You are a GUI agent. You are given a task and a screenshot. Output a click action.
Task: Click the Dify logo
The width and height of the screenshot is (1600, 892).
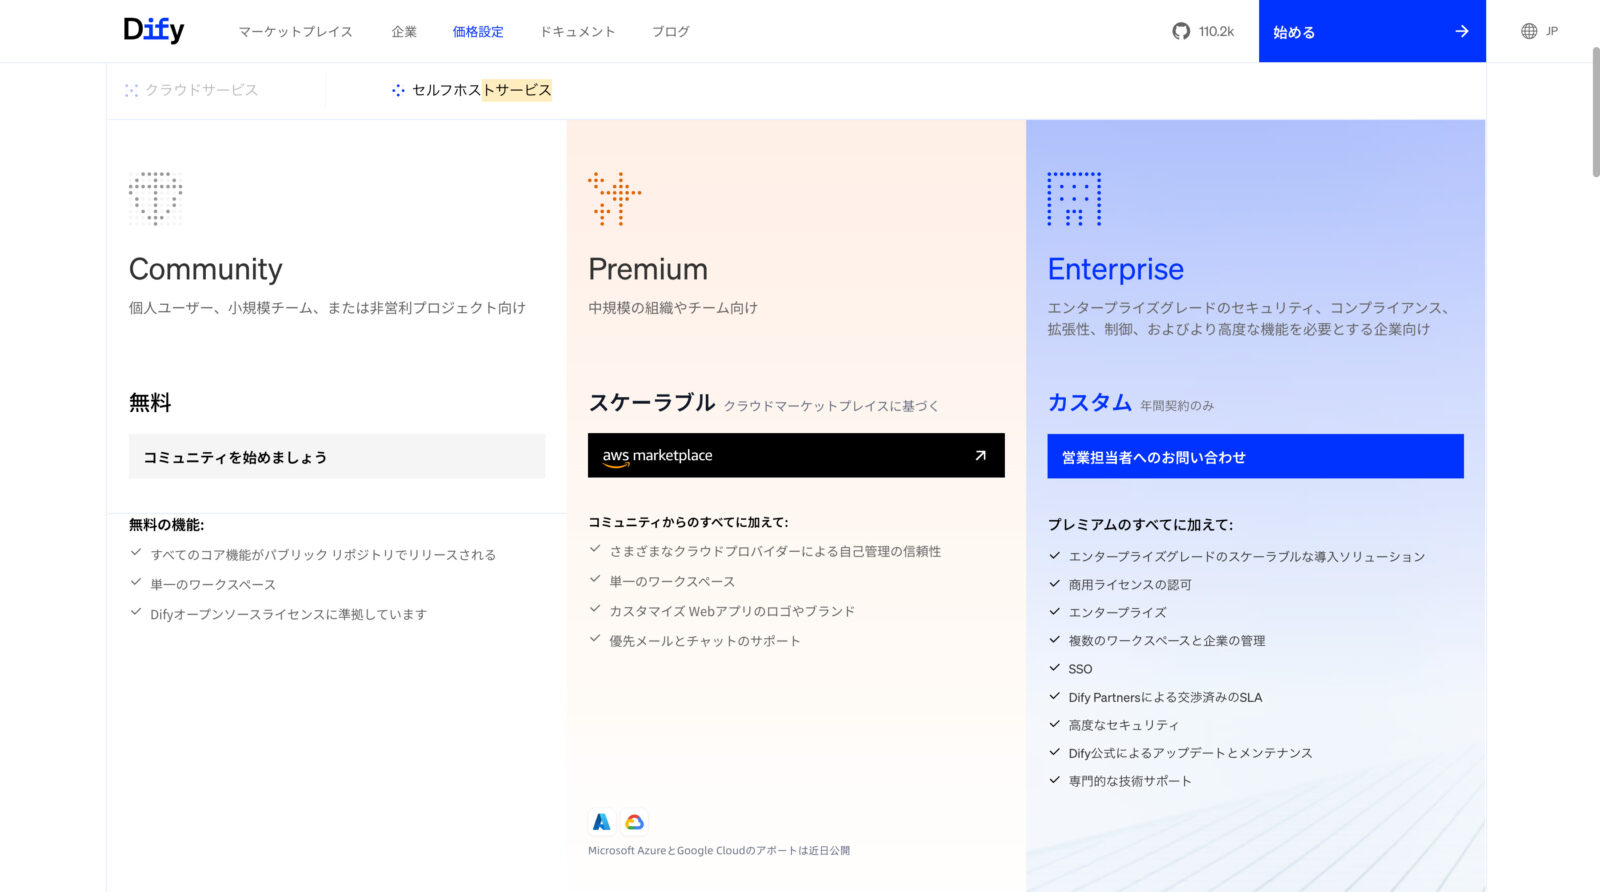(x=153, y=30)
